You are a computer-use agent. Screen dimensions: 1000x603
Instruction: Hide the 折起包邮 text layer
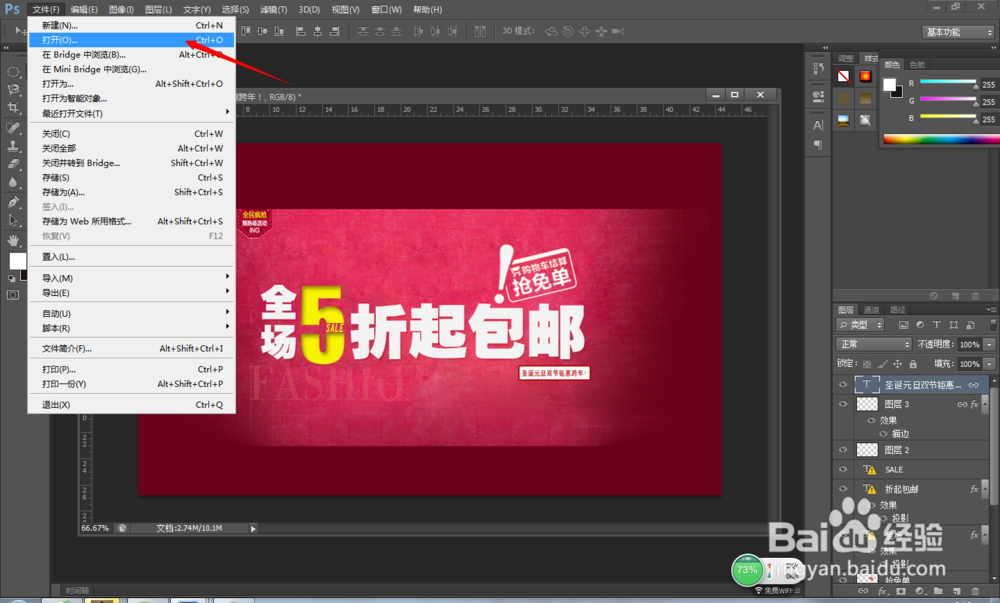843,489
